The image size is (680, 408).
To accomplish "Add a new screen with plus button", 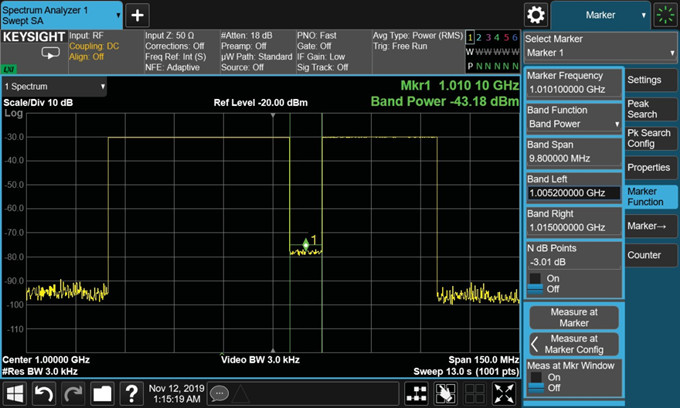I will [x=137, y=15].
